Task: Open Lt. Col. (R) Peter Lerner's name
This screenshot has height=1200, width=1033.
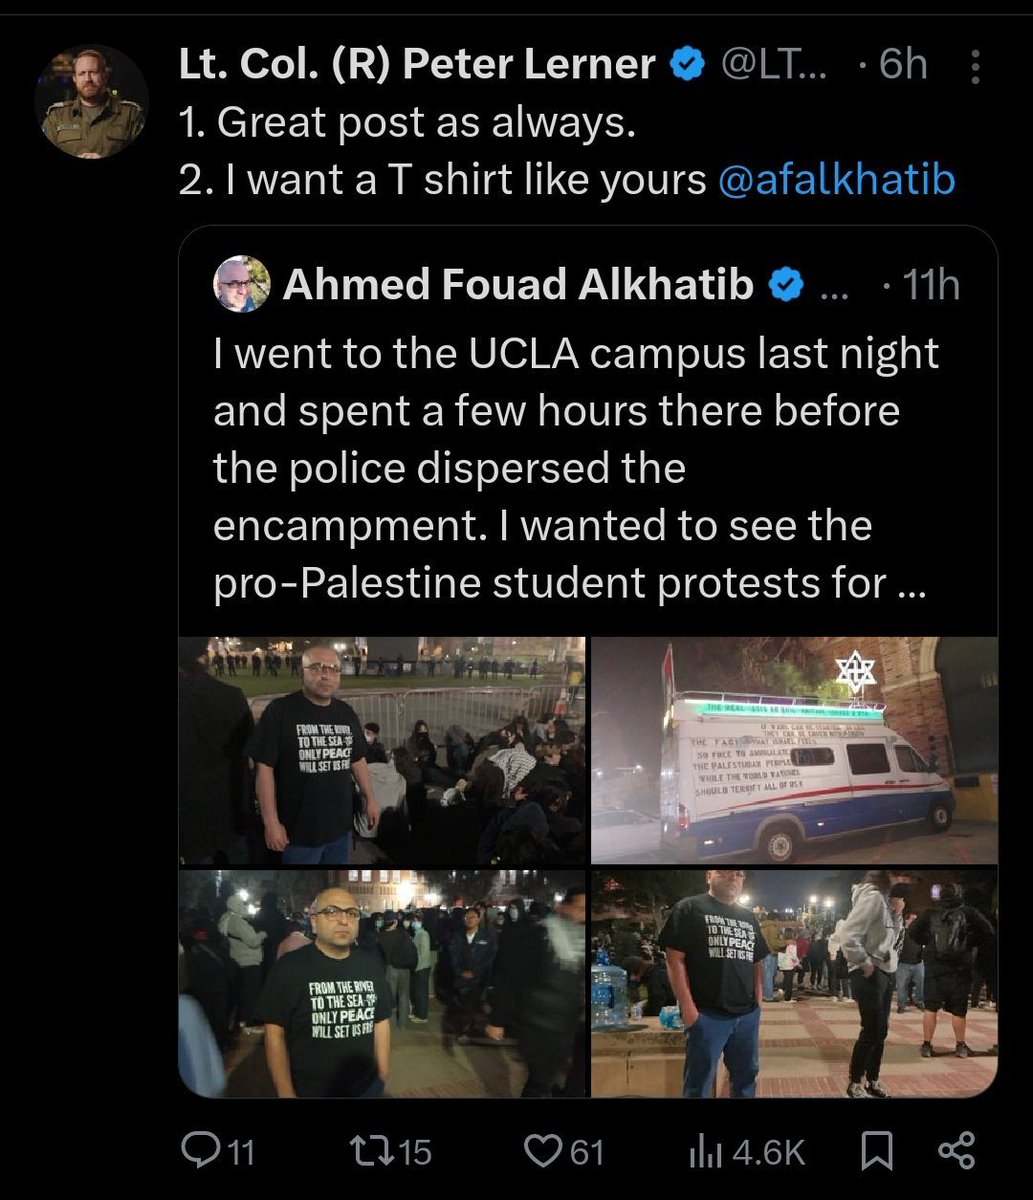Action: coord(416,66)
